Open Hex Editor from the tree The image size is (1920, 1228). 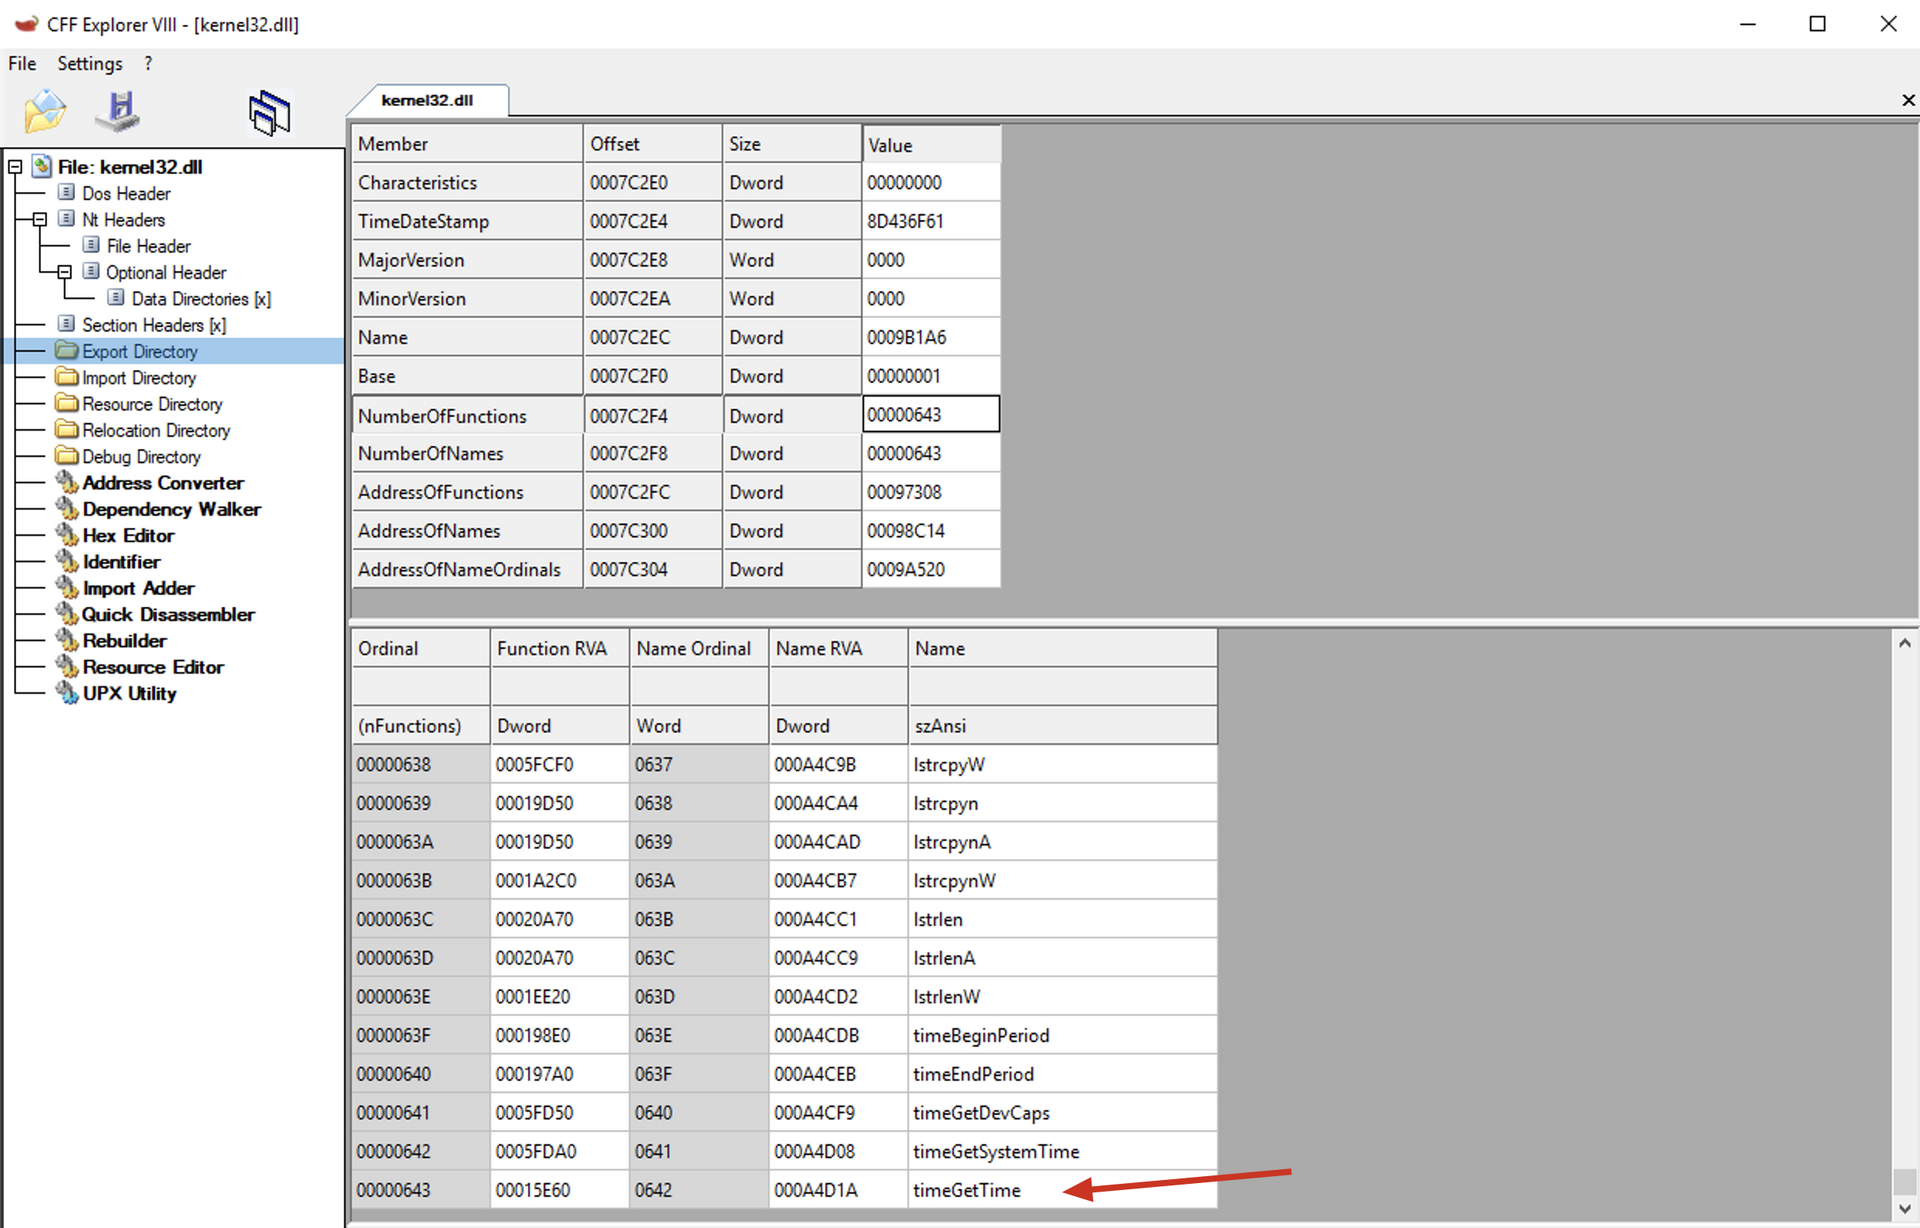pyautogui.click(x=128, y=535)
